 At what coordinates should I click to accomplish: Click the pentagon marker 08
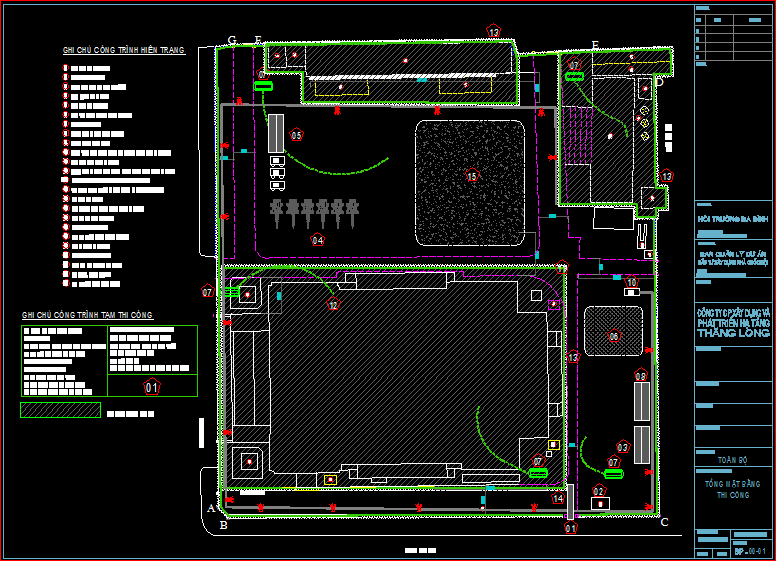640,376
